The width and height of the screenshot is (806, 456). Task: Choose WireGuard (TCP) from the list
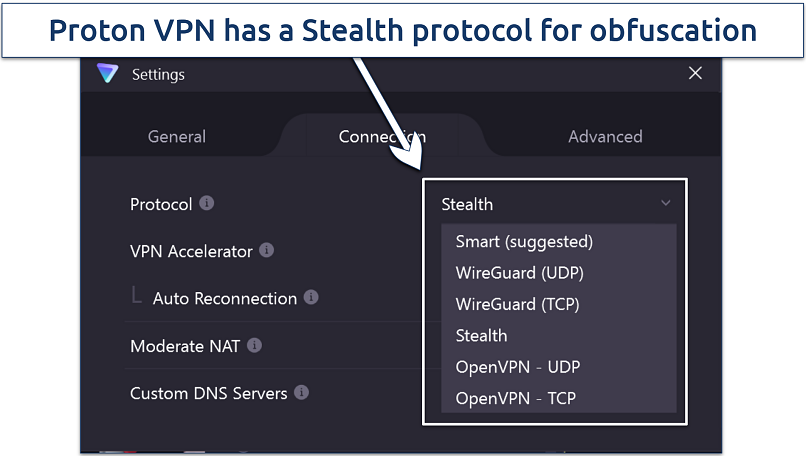pos(517,304)
